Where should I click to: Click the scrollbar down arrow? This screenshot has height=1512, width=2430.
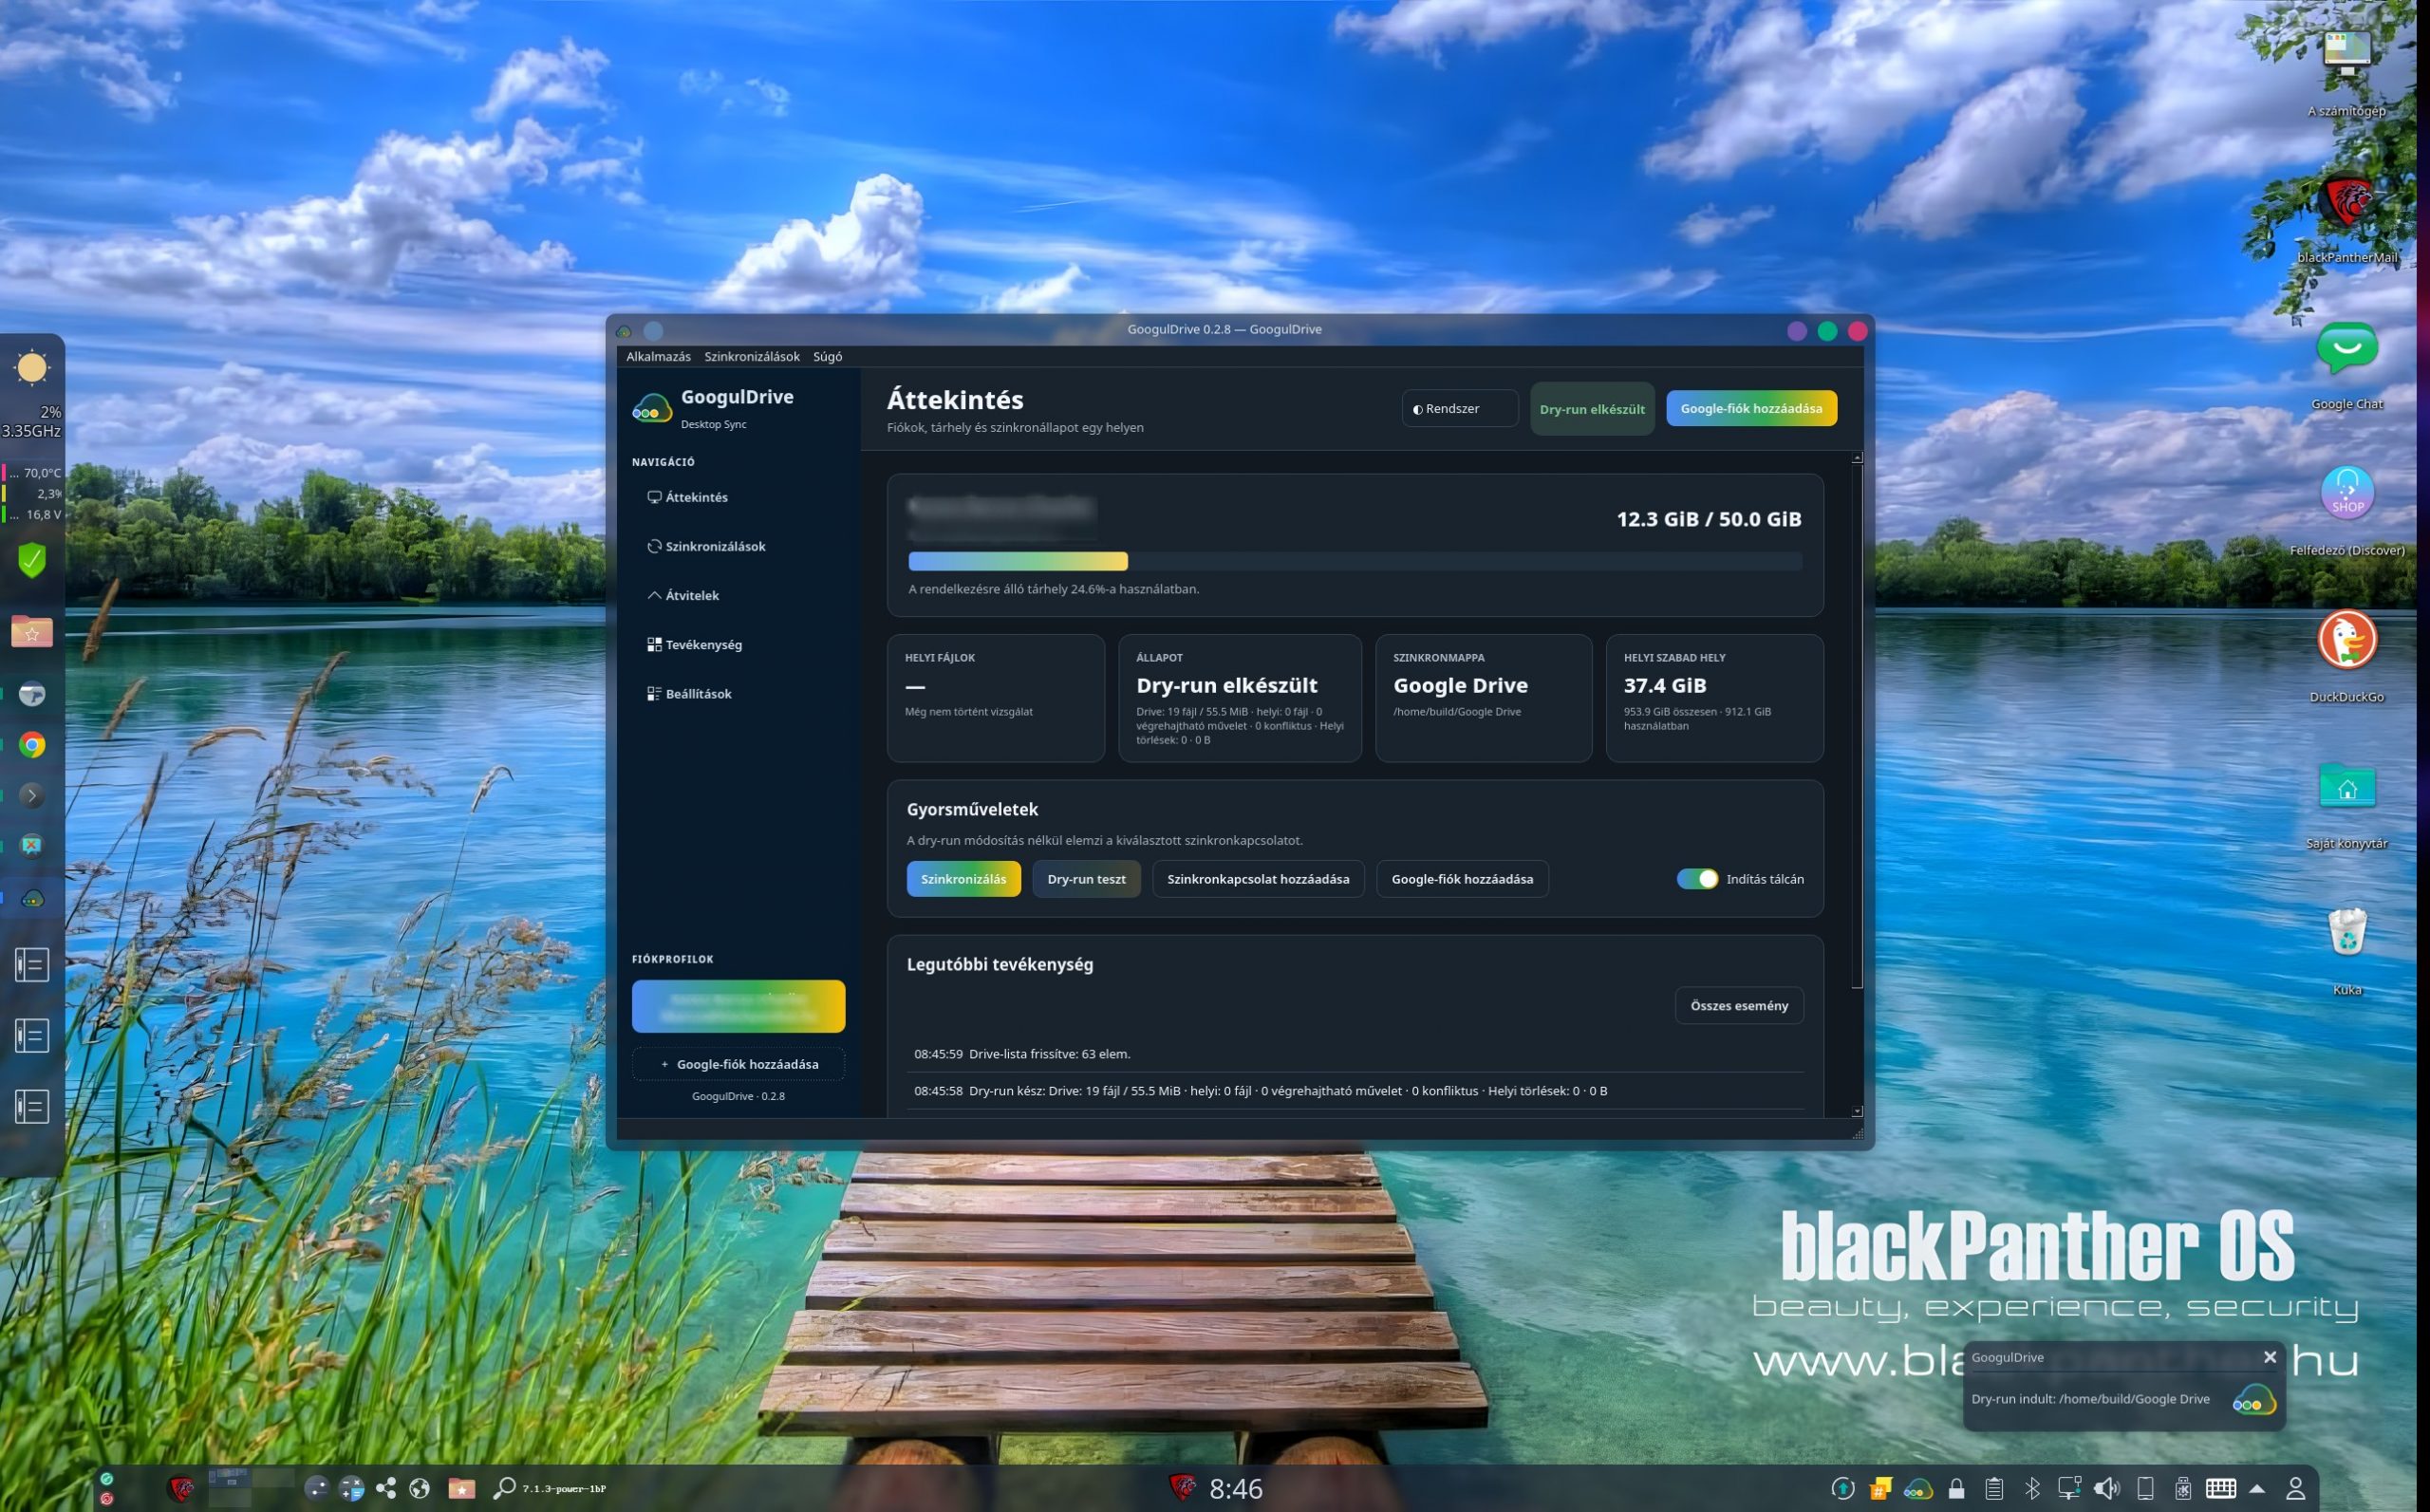[1857, 1111]
